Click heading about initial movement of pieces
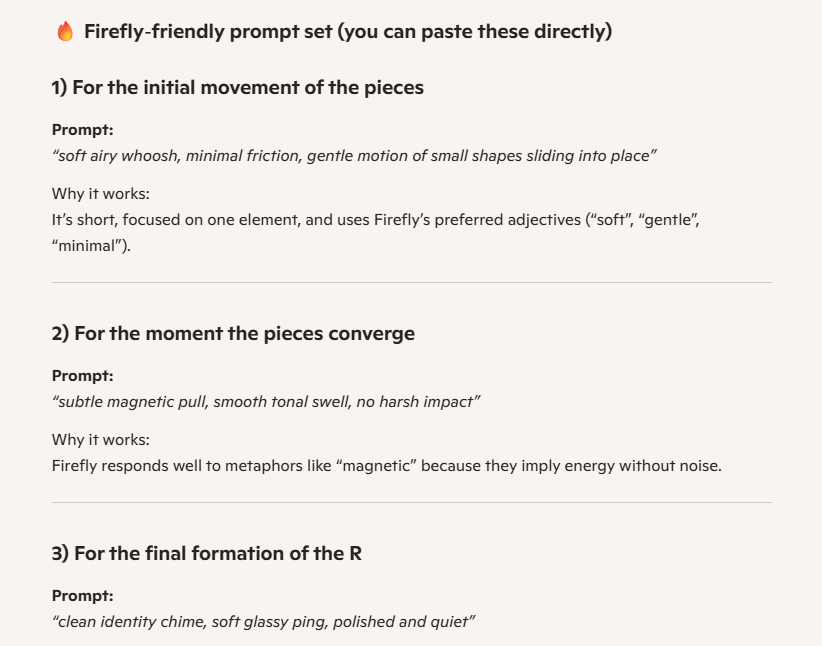822x646 pixels. point(237,88)
